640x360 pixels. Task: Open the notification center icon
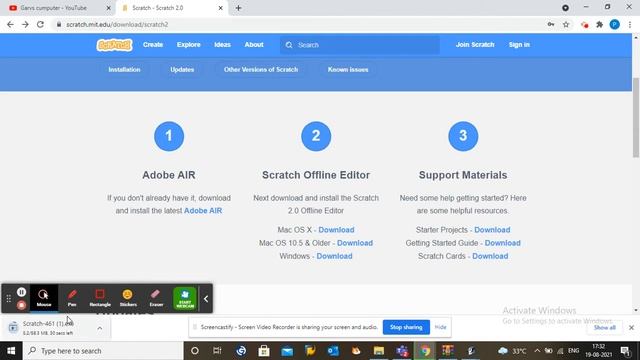625,351
